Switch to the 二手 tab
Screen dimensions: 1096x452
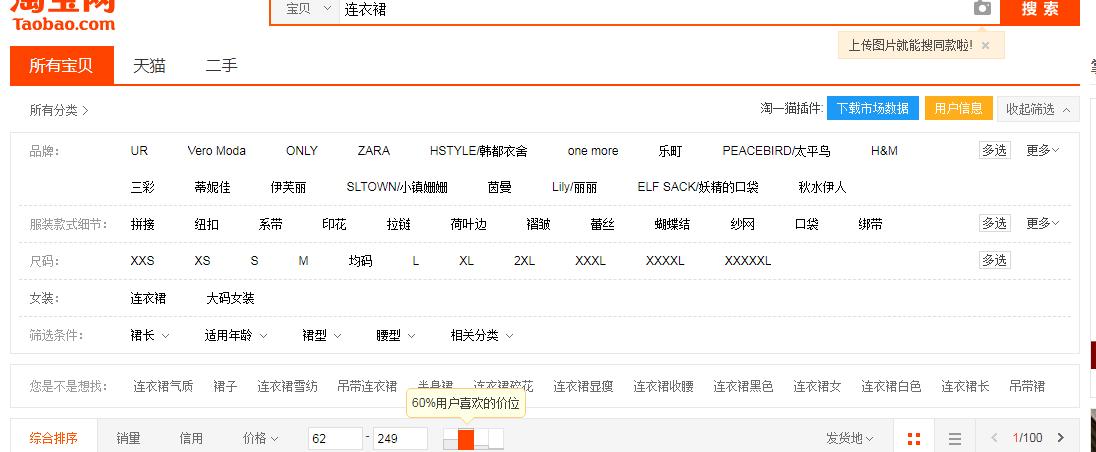222,66
